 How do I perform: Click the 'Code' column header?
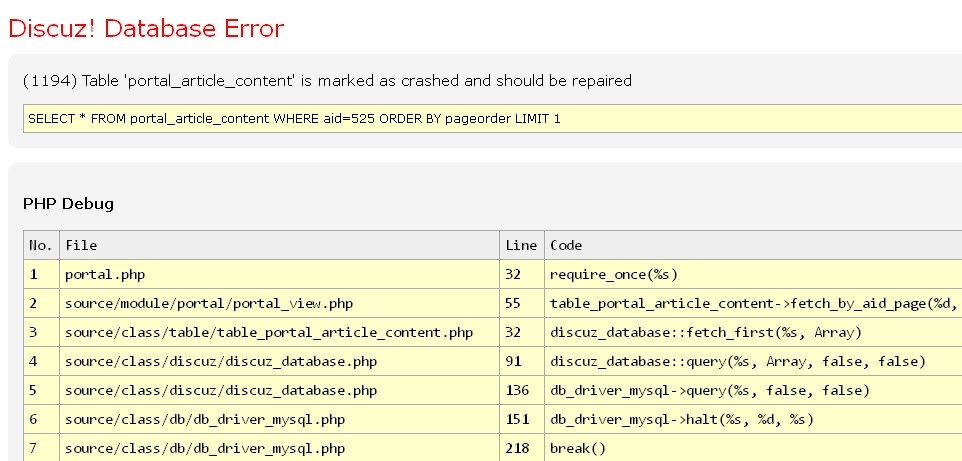(x=753, y=246)
